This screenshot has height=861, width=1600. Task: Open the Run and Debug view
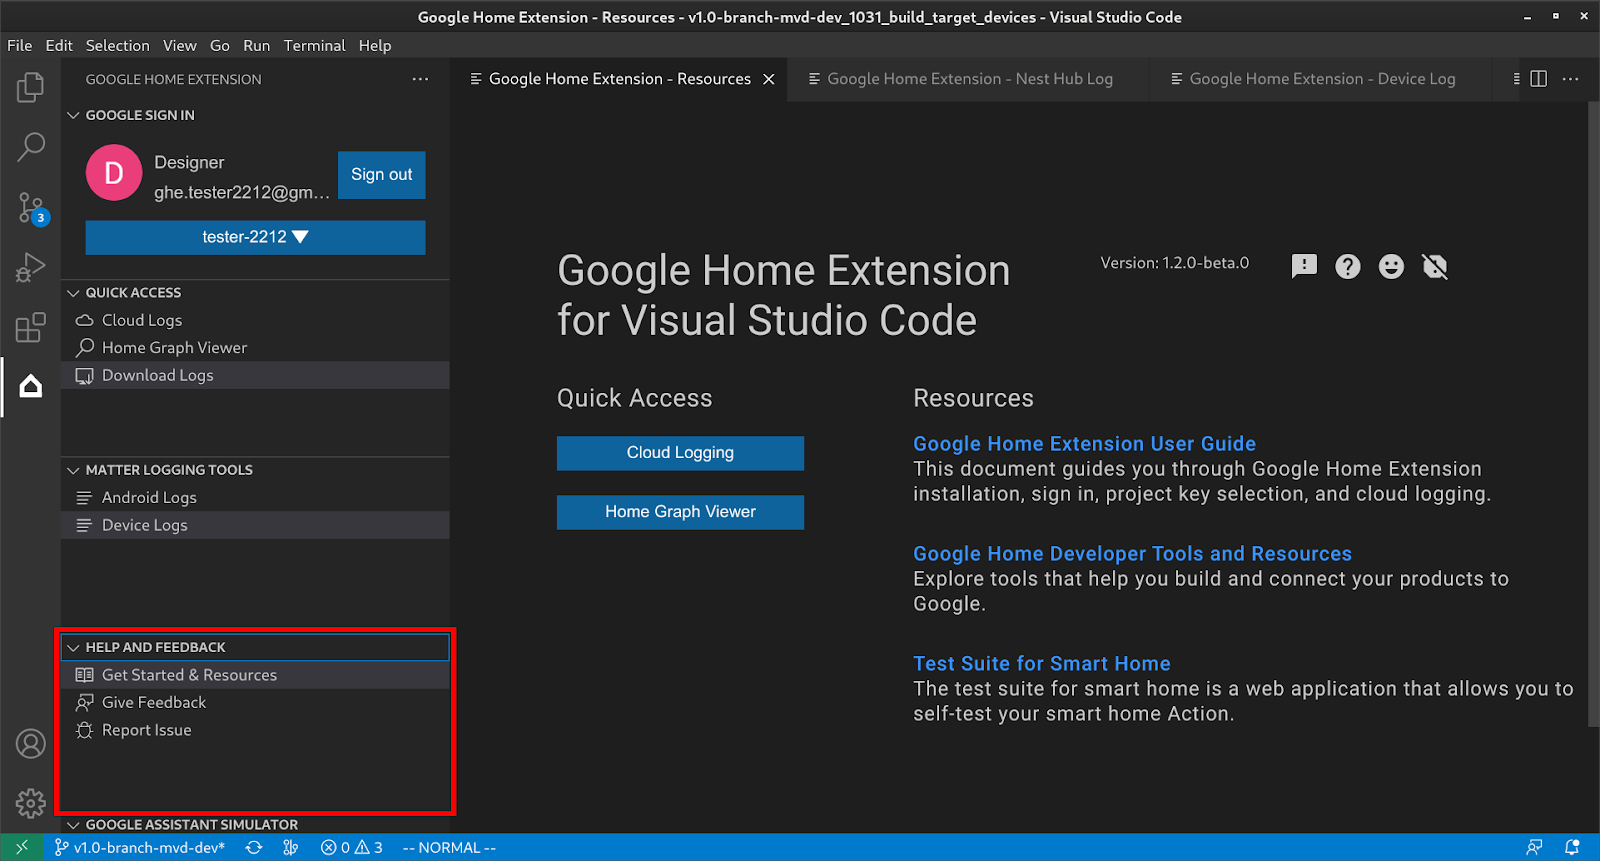pos(30,268)
